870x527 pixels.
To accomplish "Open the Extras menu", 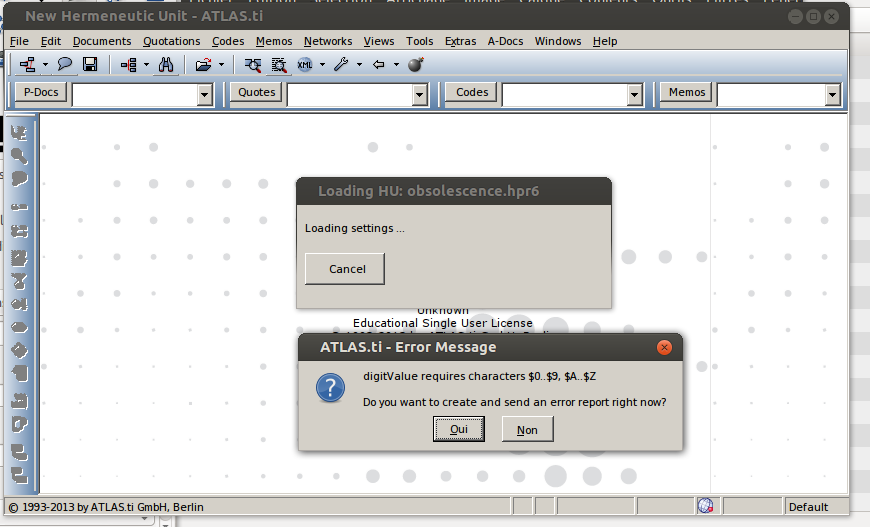I will click(461, 41).
